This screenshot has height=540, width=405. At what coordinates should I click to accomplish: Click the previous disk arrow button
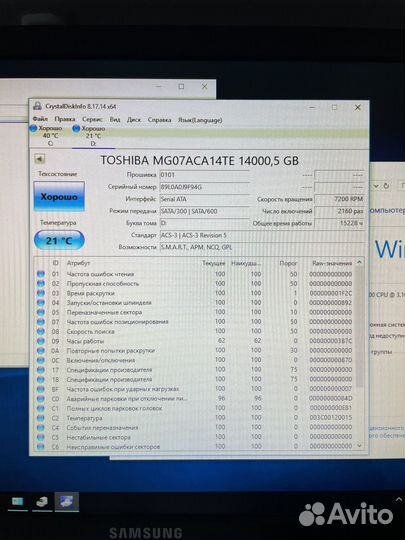tap(40, 159)
